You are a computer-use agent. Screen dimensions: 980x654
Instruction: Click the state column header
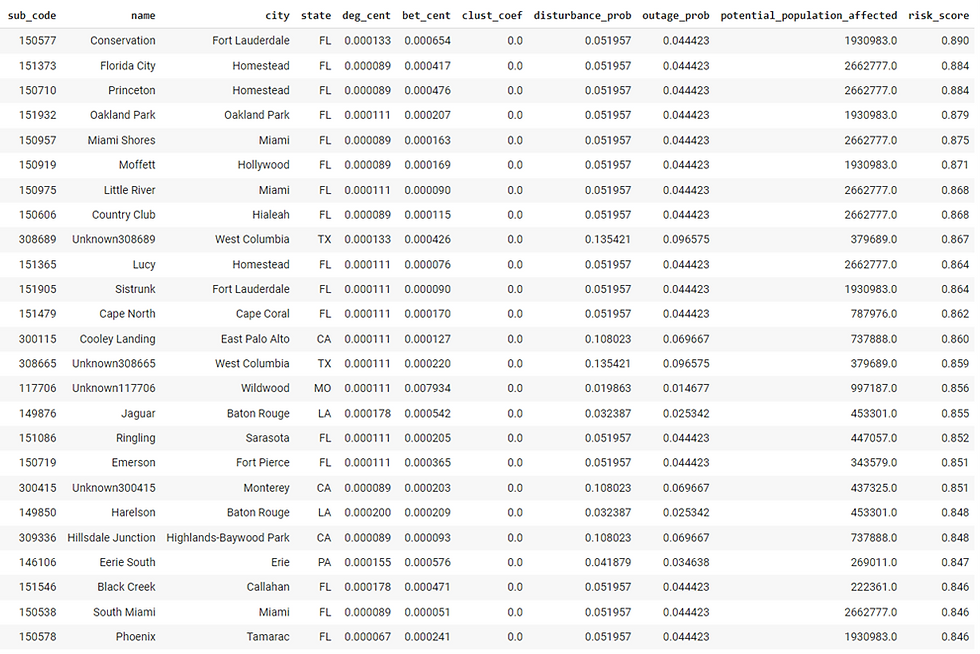click(316, 16)
